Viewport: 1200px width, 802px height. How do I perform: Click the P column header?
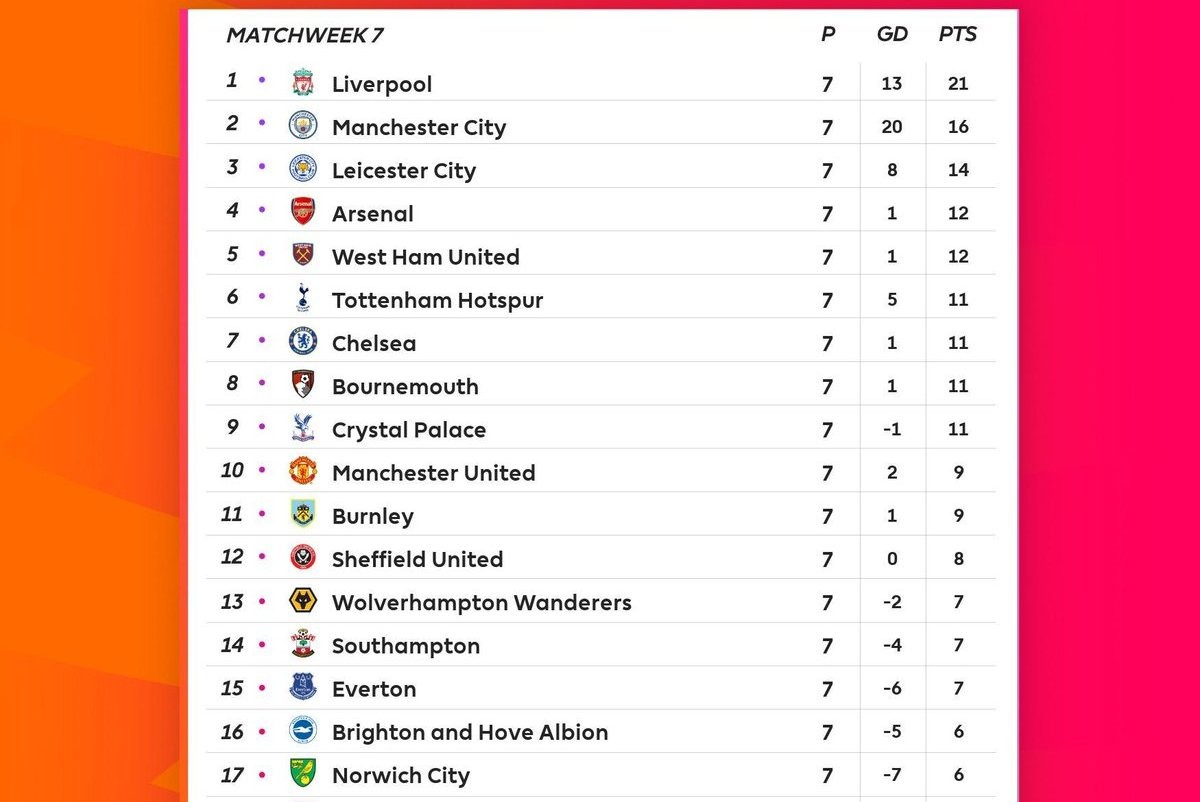pyautogui.click(x=827, y=35)
